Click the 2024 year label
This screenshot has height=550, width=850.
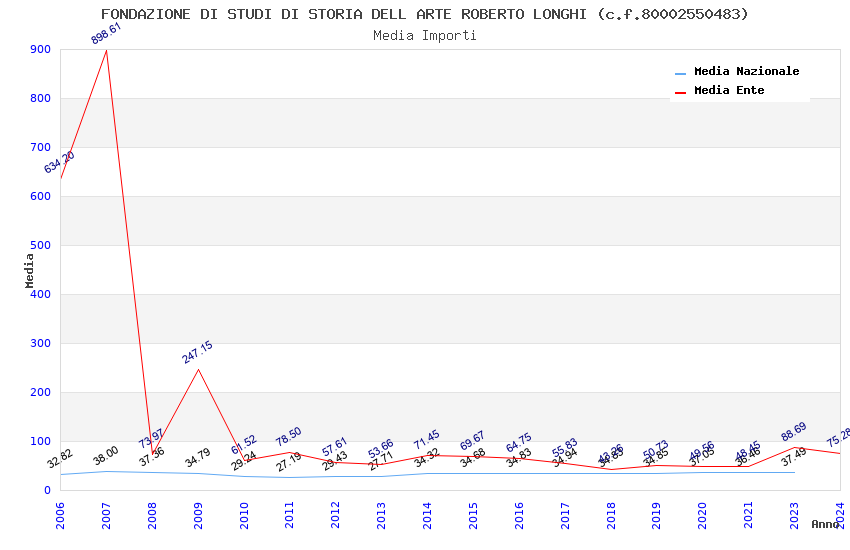pyautogui.click(x=840, y=515)
